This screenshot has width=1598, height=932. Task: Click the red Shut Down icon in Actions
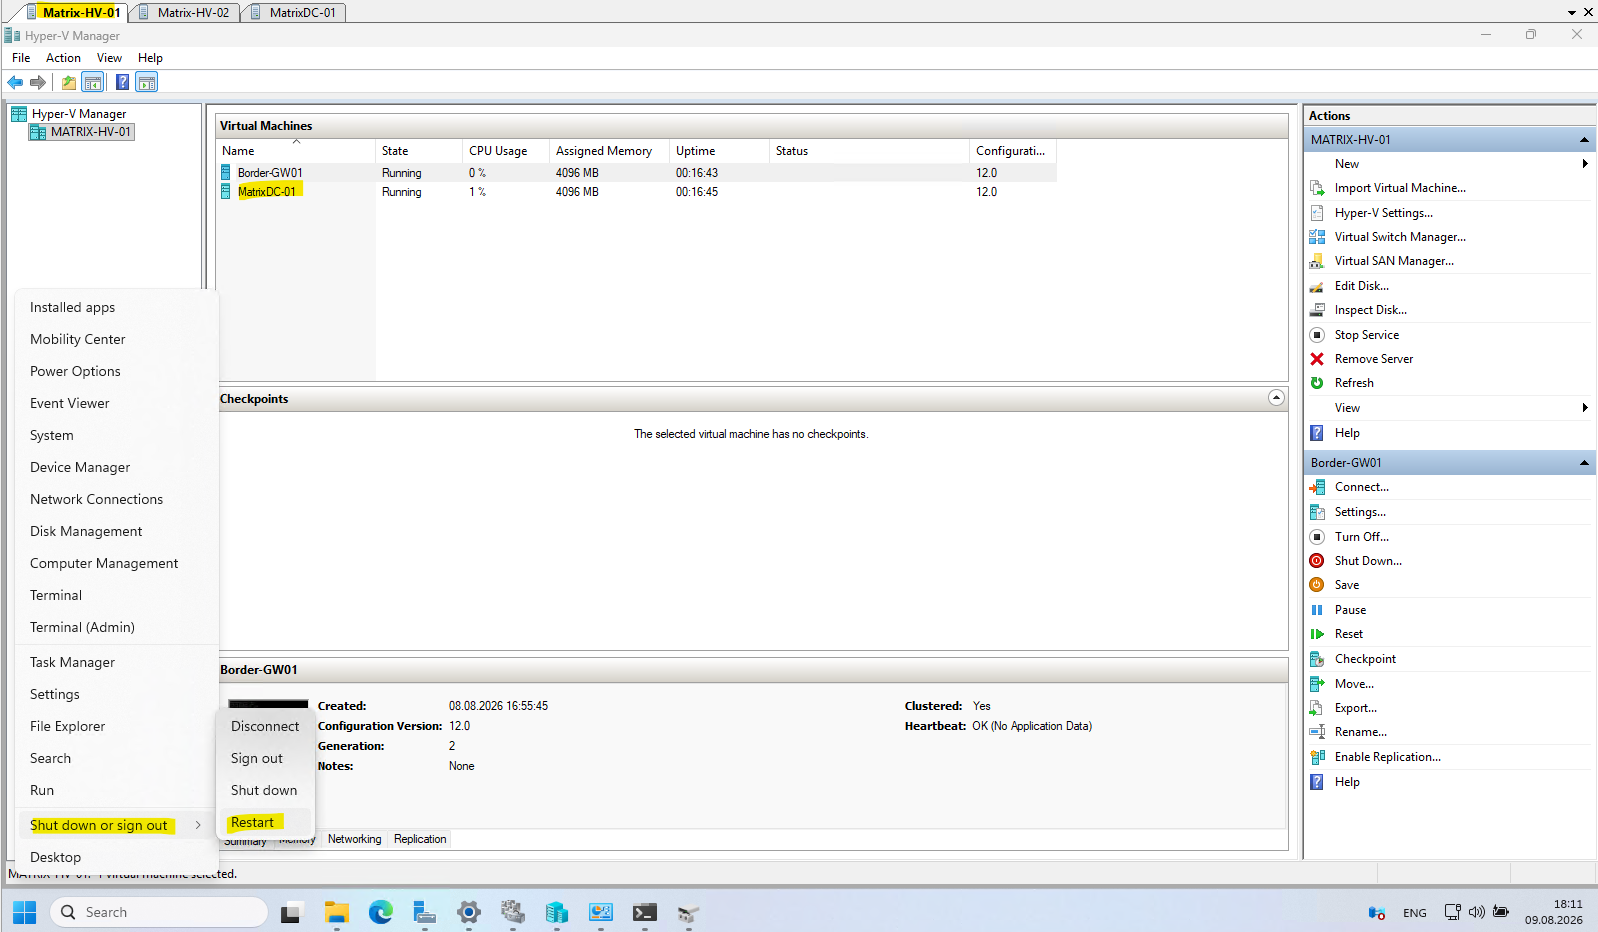click(1317, 561)
